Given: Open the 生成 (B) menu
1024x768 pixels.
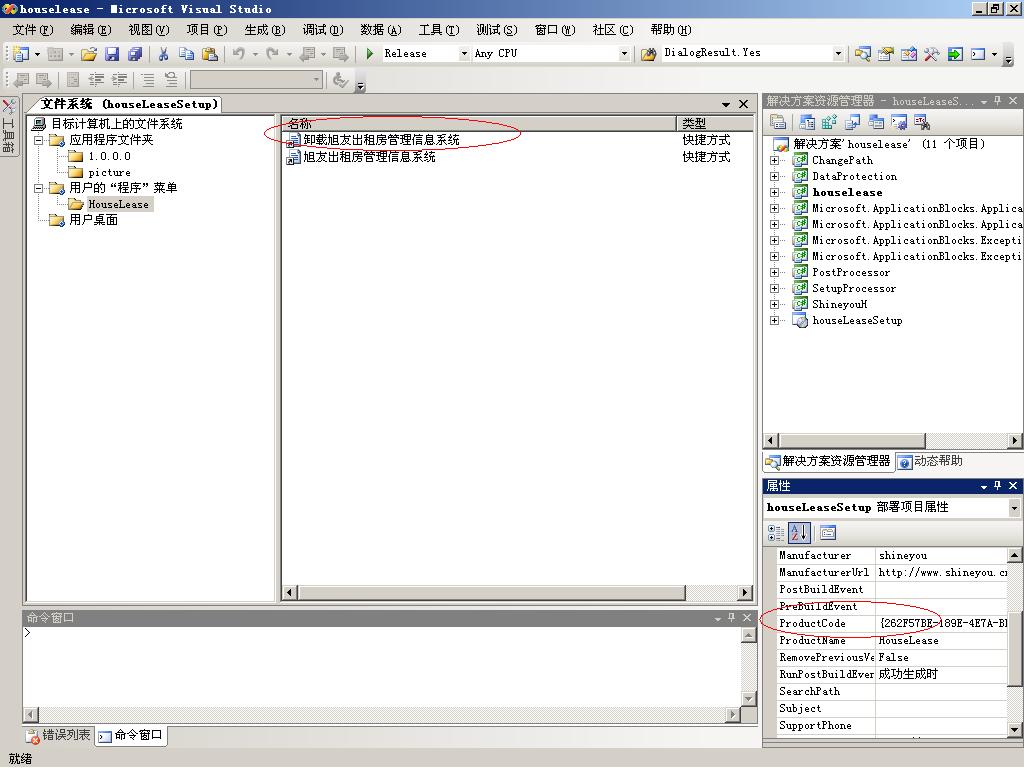Looking at the screenshot, I should pos(264,30).
